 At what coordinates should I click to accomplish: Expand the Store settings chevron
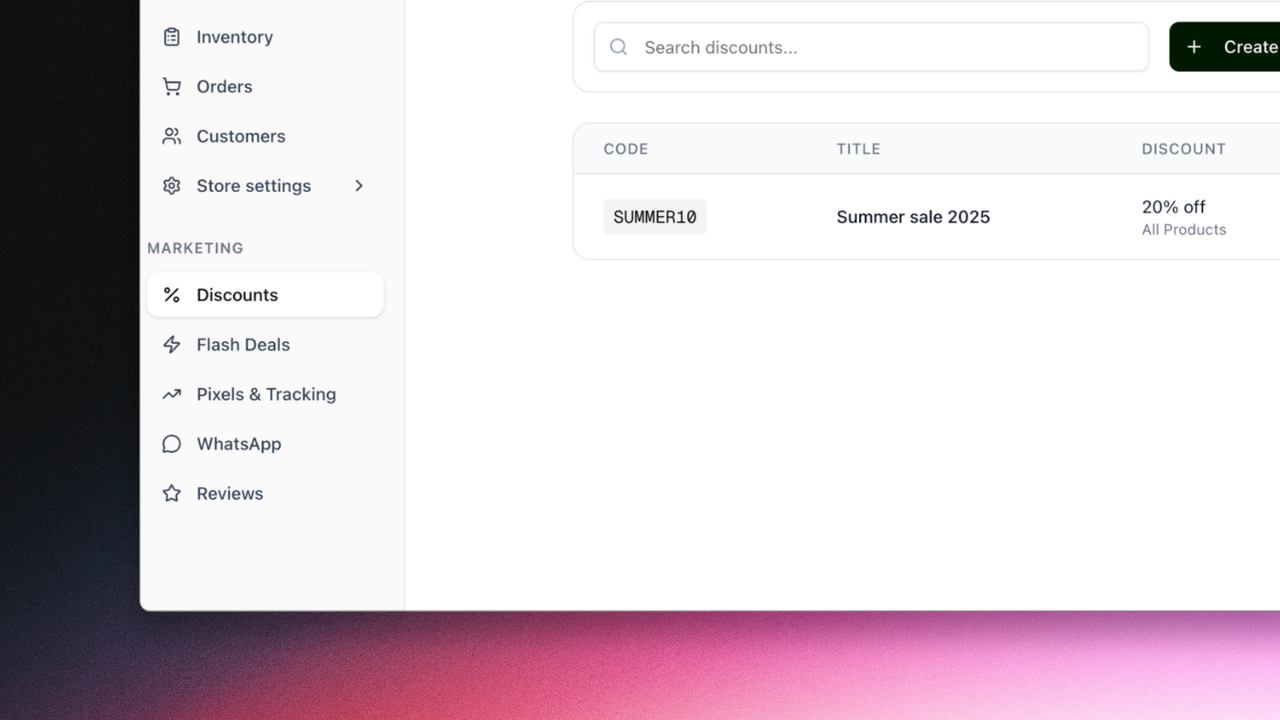coord(359,185)
